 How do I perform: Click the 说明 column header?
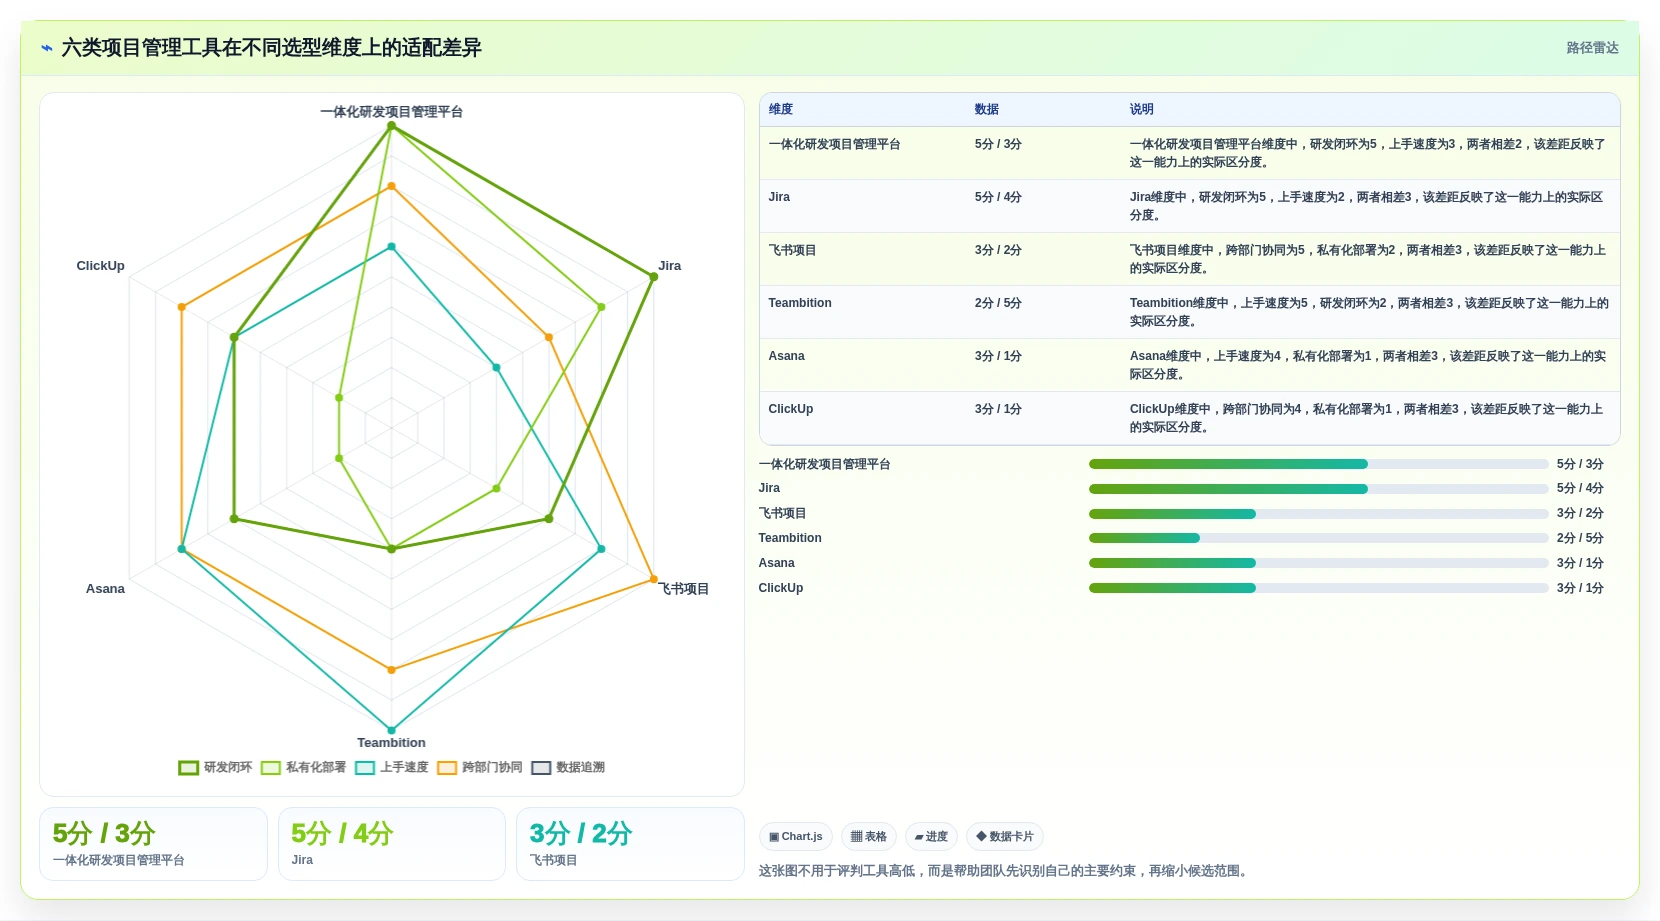pyautogui.click(x=1142, y=109)
